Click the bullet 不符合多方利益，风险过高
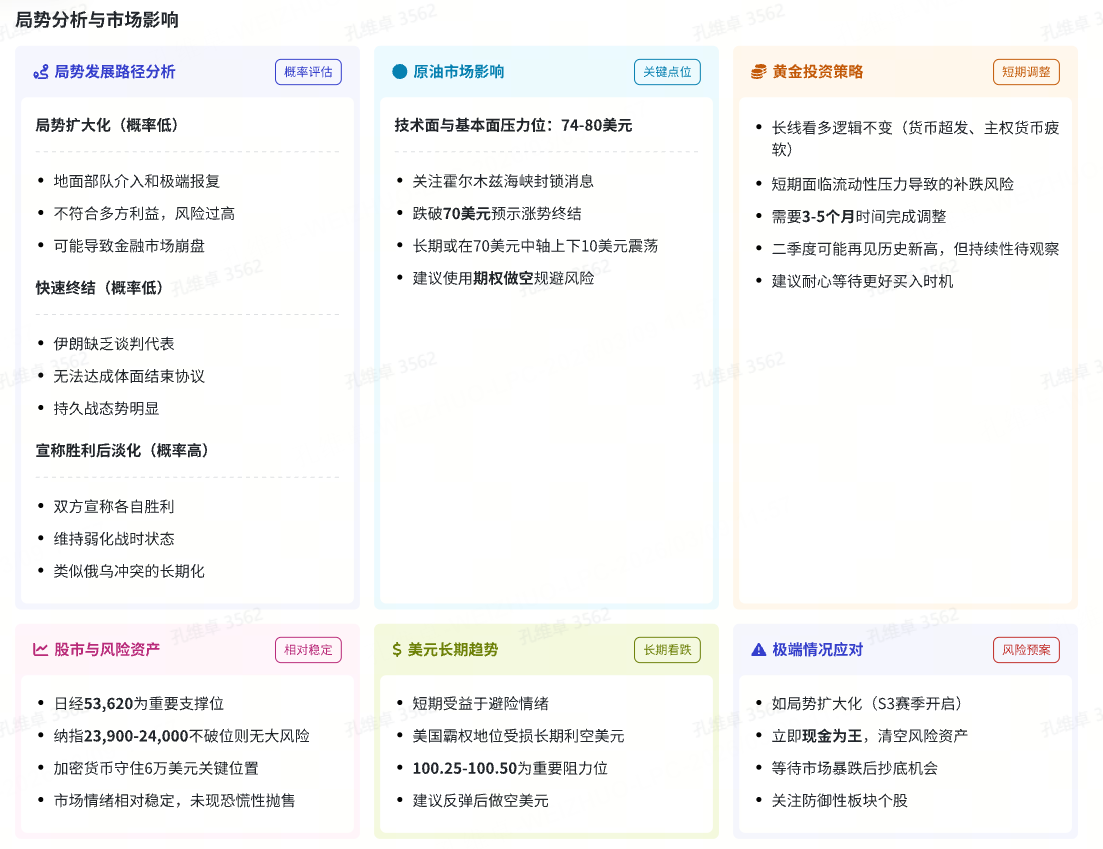Image resolution: width=1103 pixels, height=849 pixels. [x=144, y=214]
